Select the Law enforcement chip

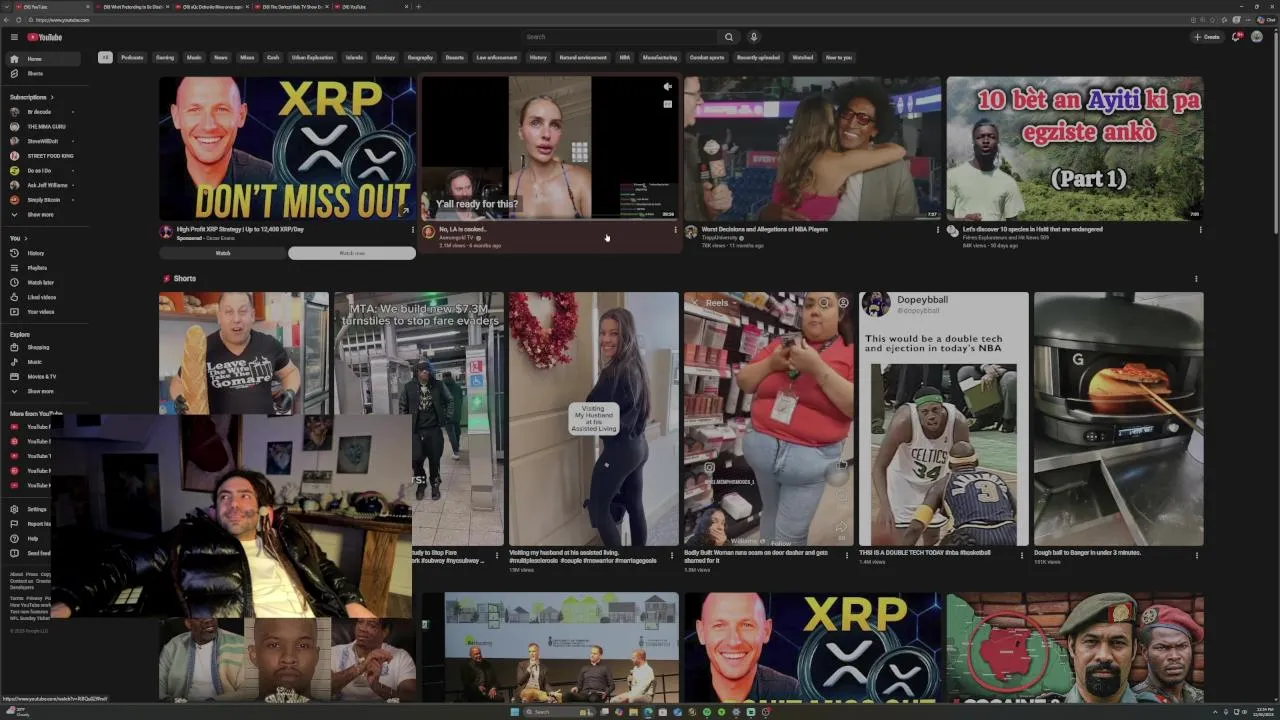(x=497, y=58)
